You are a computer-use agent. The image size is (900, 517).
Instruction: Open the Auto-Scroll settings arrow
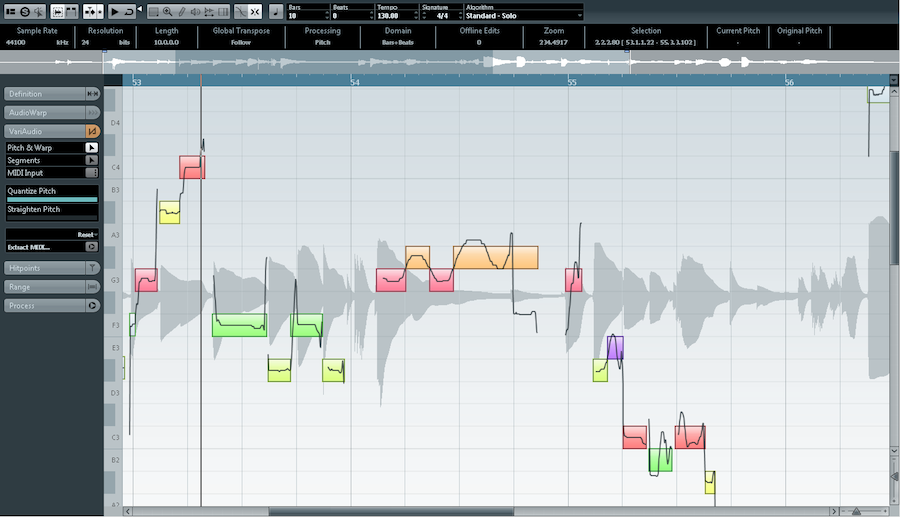coord(100,11)
